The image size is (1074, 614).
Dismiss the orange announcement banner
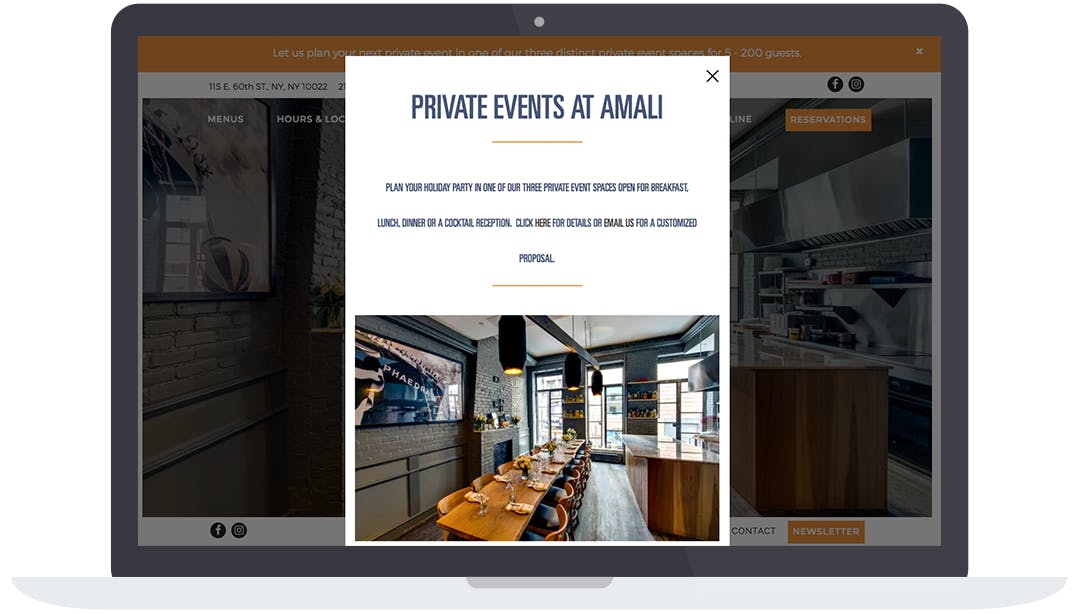point(919,51)
